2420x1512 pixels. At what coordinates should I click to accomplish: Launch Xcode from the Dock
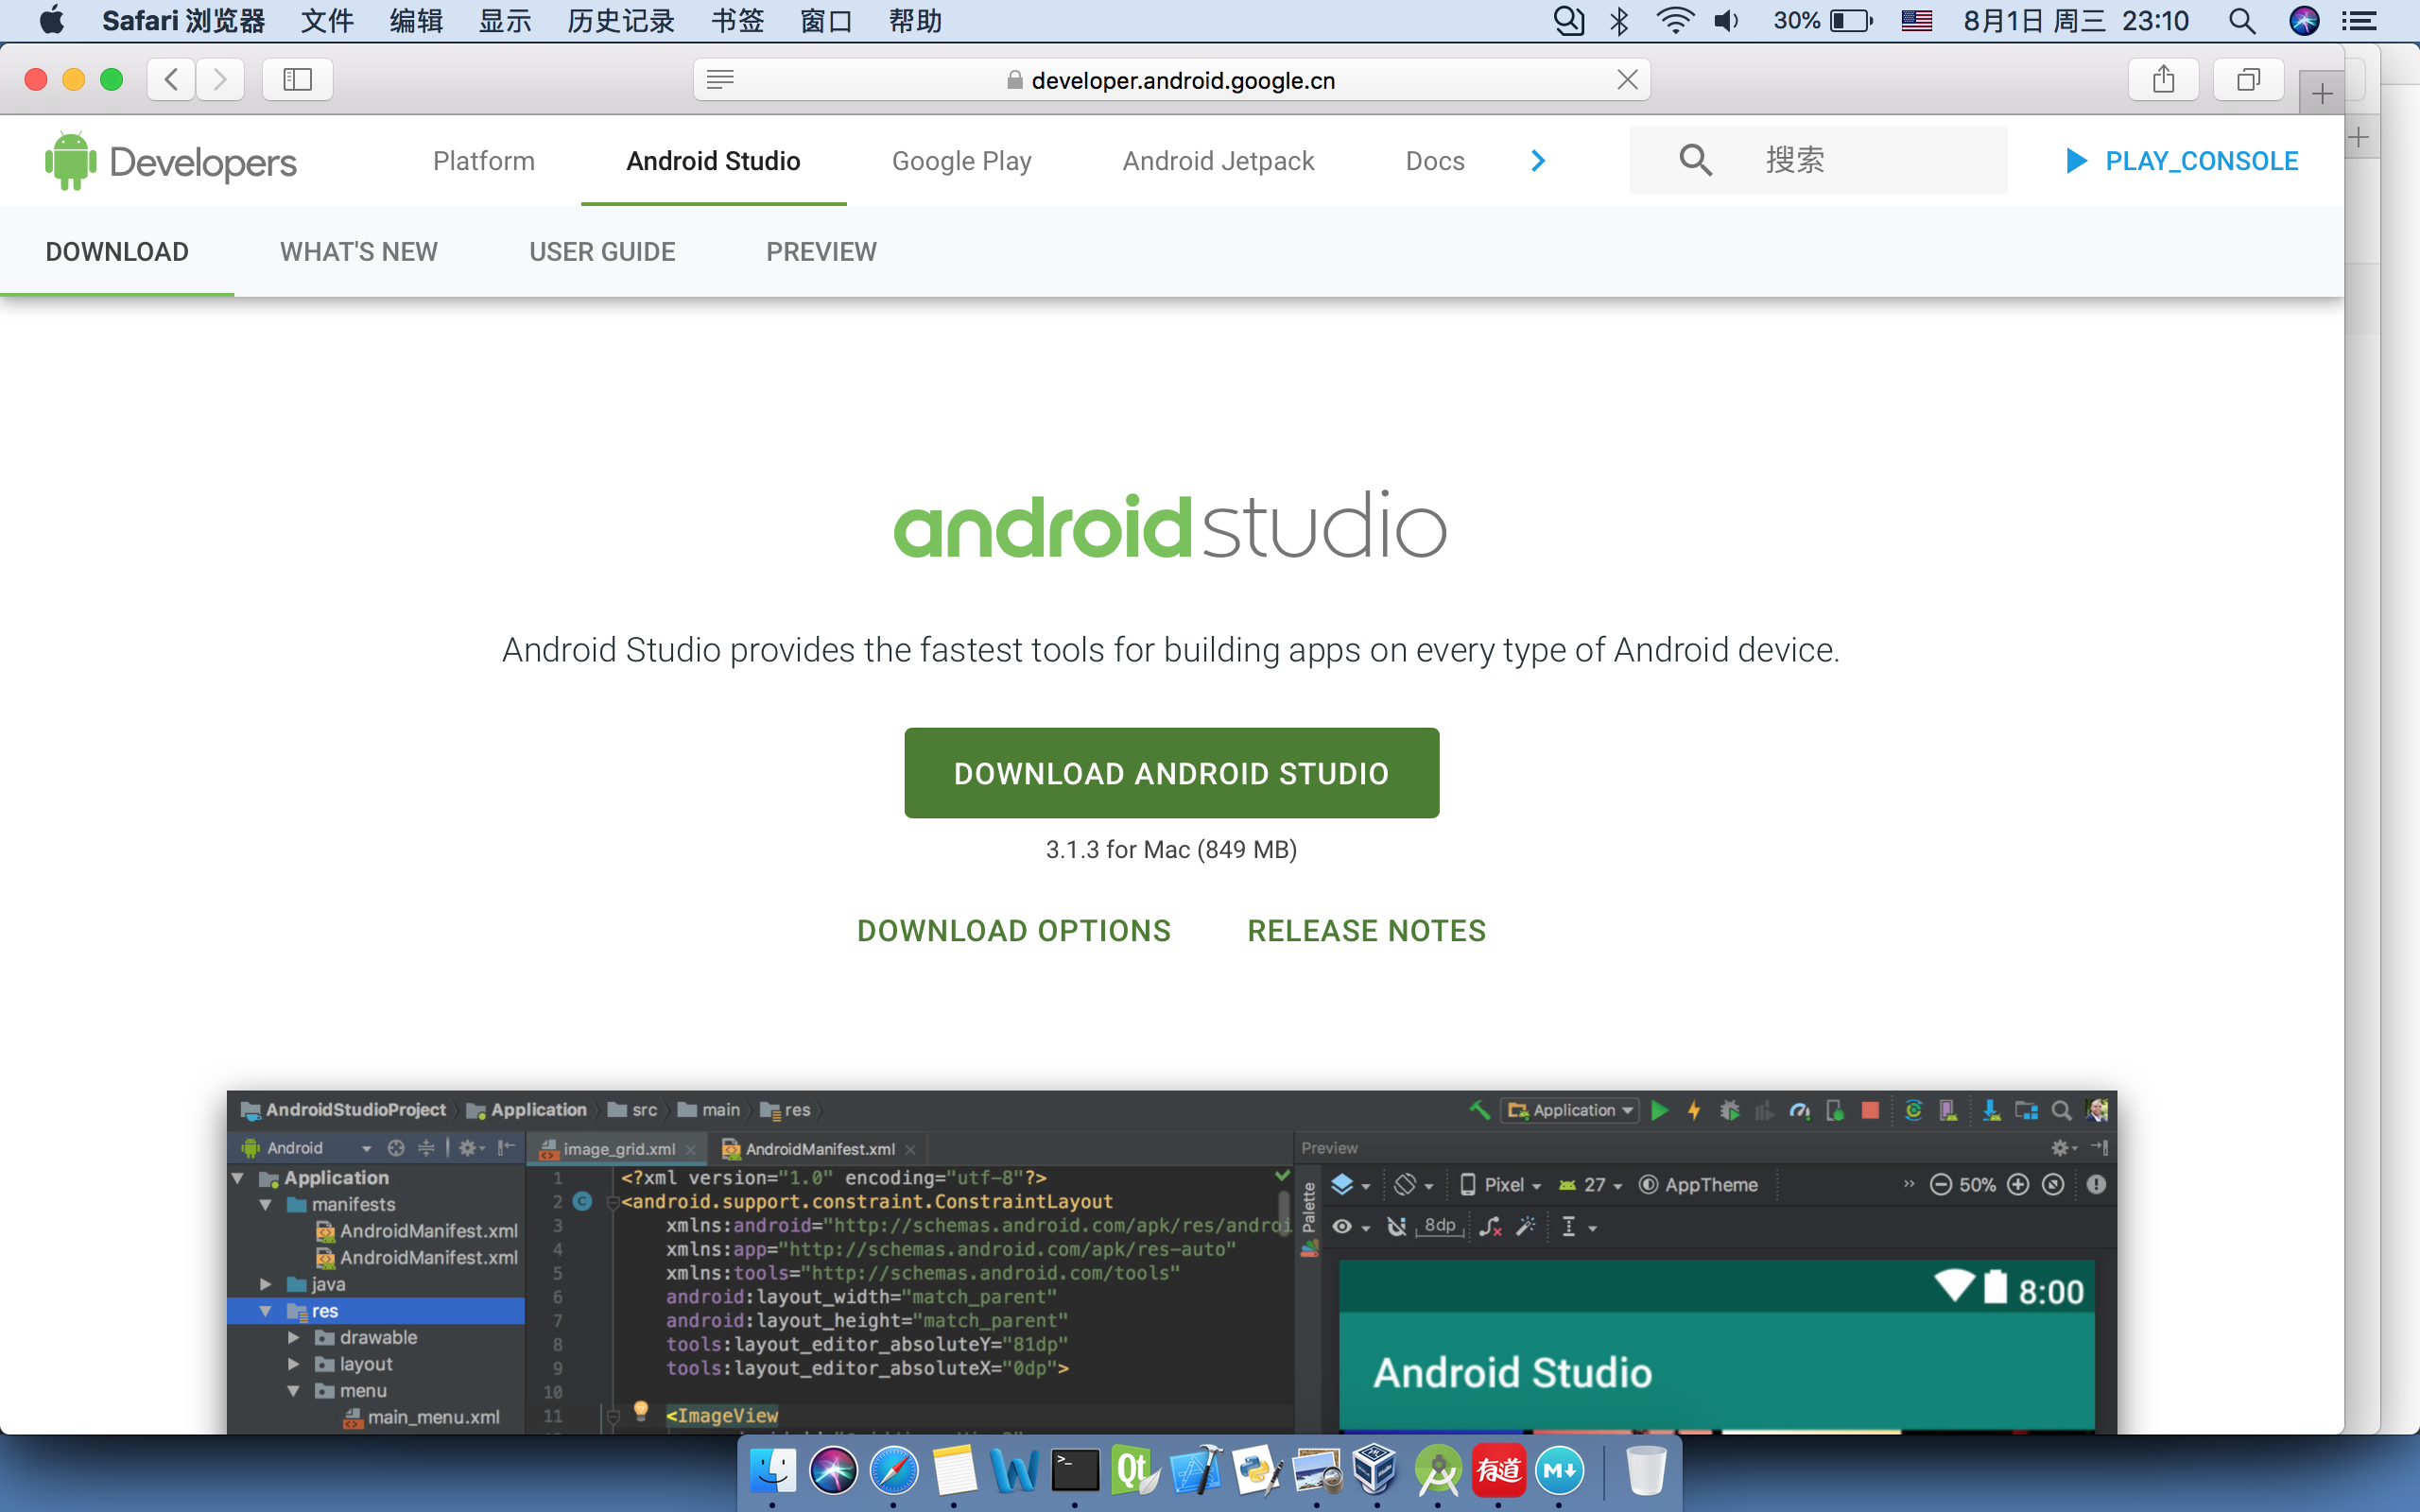tap(1196, 1471)
